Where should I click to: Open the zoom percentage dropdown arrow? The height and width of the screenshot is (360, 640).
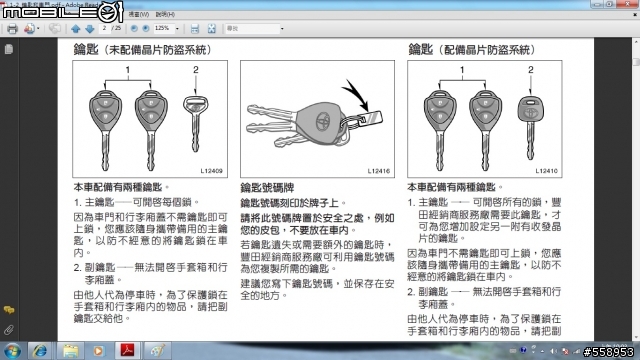pyautogui.click(x=177, y=29)
